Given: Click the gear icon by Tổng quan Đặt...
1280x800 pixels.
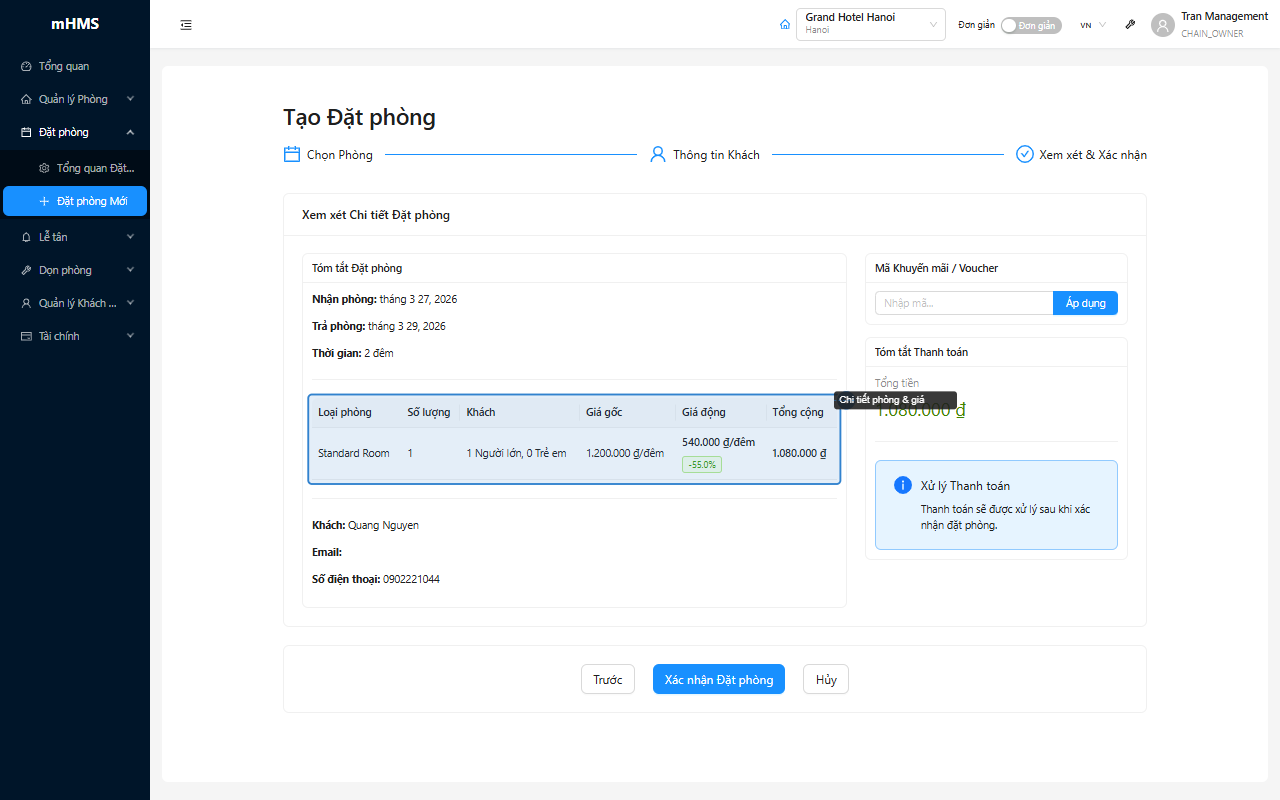Looking at the screenshot, I should (x=44, y=168).
